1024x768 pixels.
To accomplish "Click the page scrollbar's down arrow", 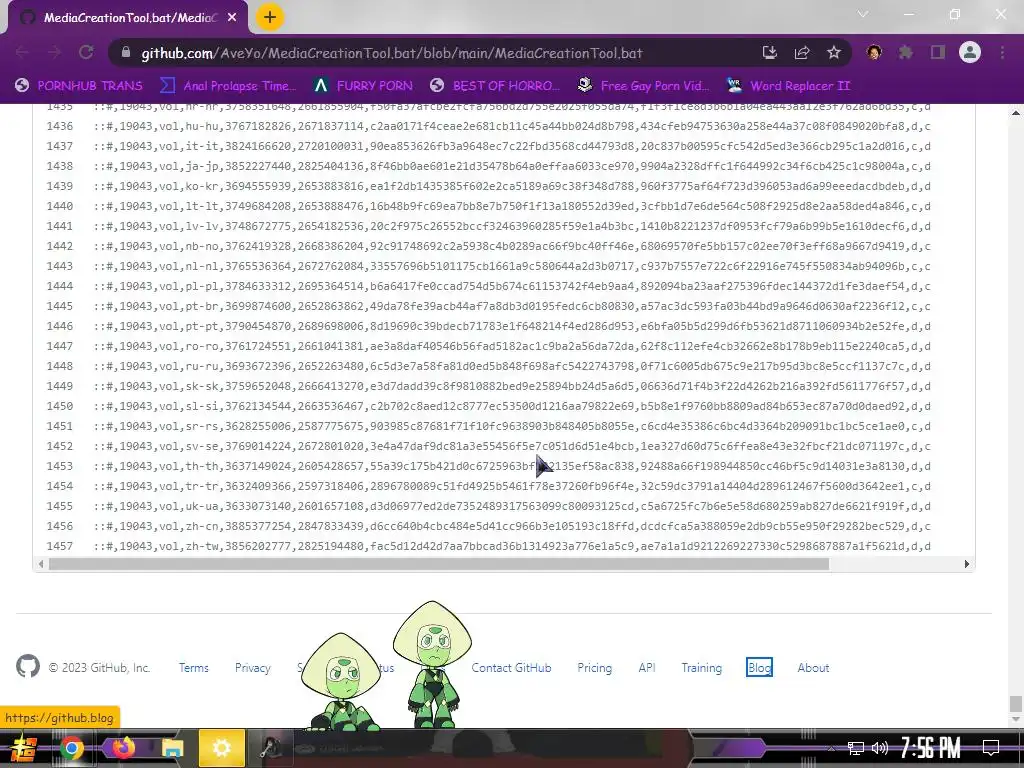I will coord(1016,720).
